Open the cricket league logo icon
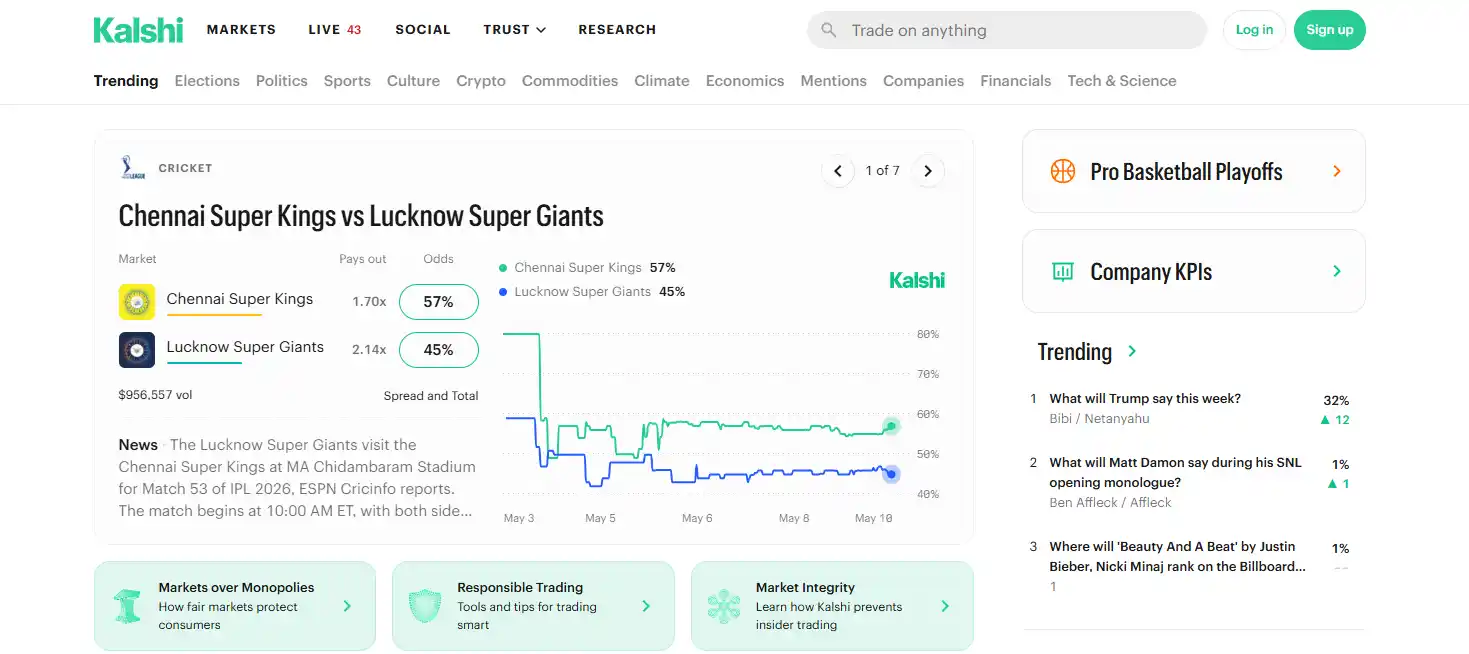Image resolution: width=1469 pixels, height=654 pixels. click(133, 168)
